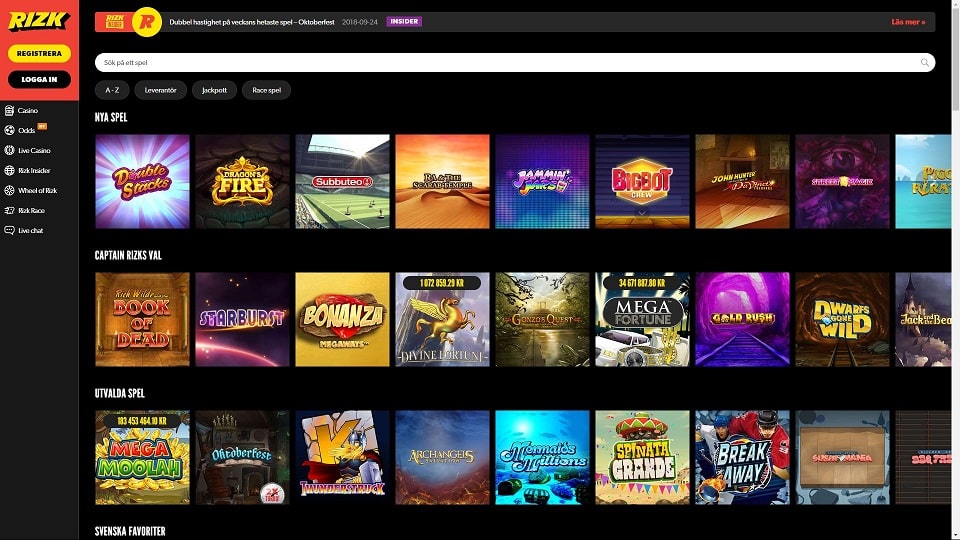Open Rizk Race via the flag icon
The height and width of the screenshot is (540, 960).
coord(9,211)
